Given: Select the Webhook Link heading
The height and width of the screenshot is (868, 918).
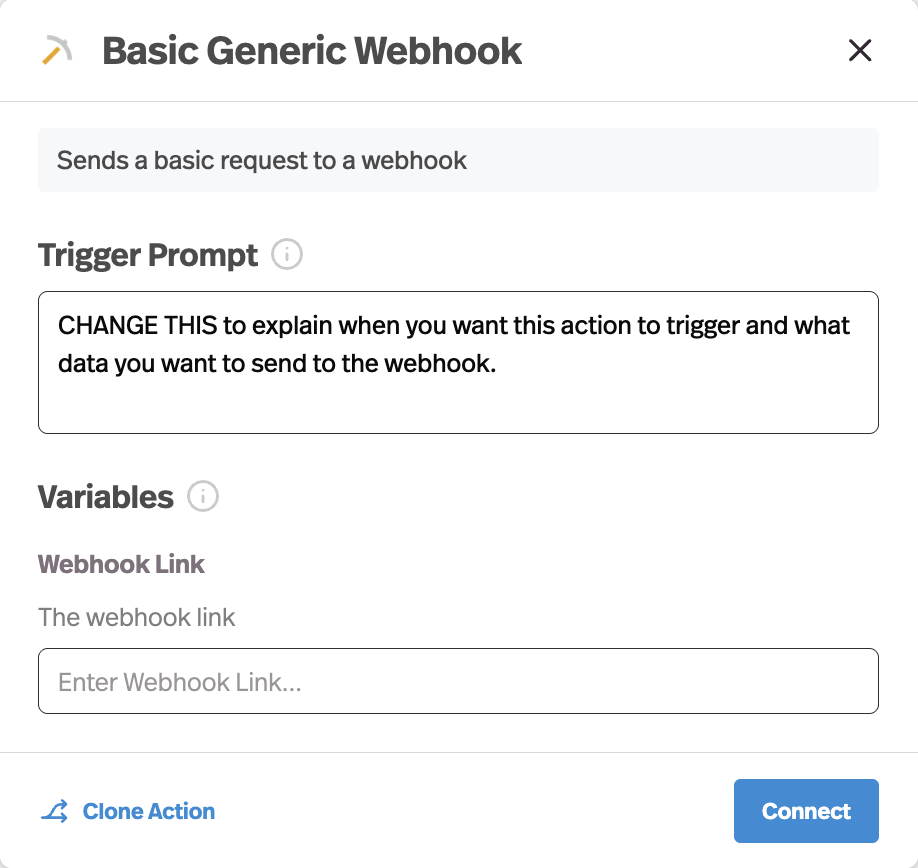Looking at the screenshot, I should coord(120,564).
